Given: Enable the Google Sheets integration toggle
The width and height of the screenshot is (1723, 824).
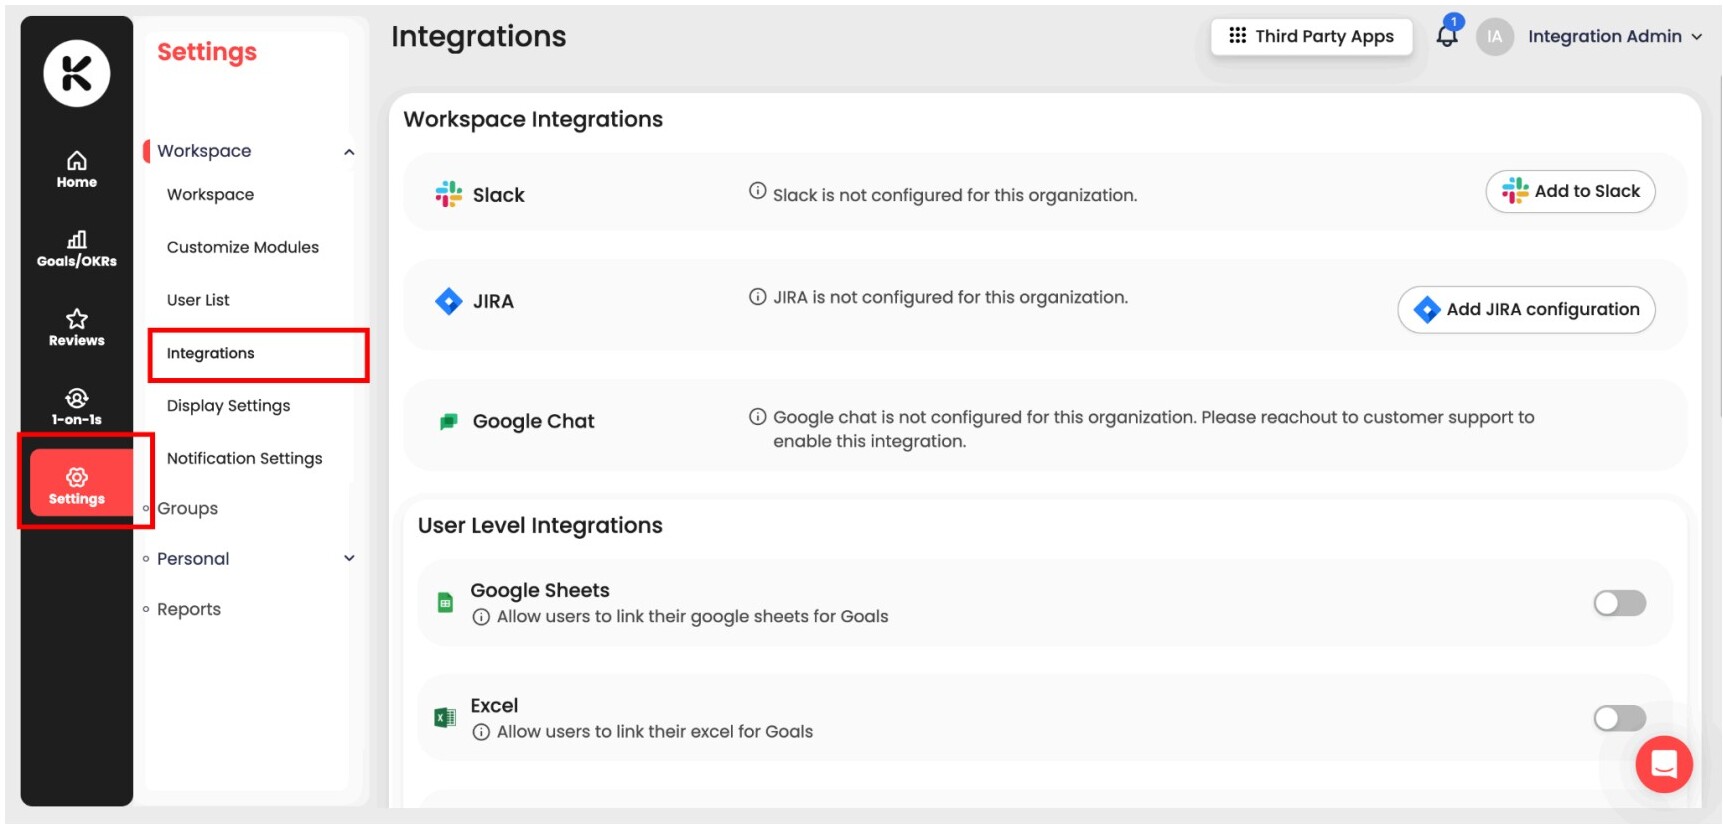Looking at the screenshot, I should click(1619, 603).
